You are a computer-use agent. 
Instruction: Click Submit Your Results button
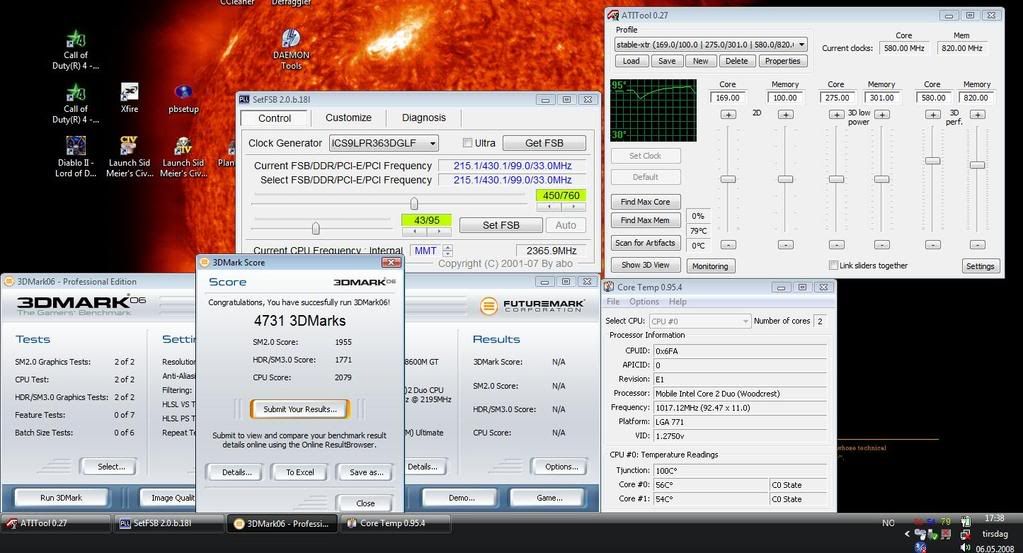(x=299, y=409)
